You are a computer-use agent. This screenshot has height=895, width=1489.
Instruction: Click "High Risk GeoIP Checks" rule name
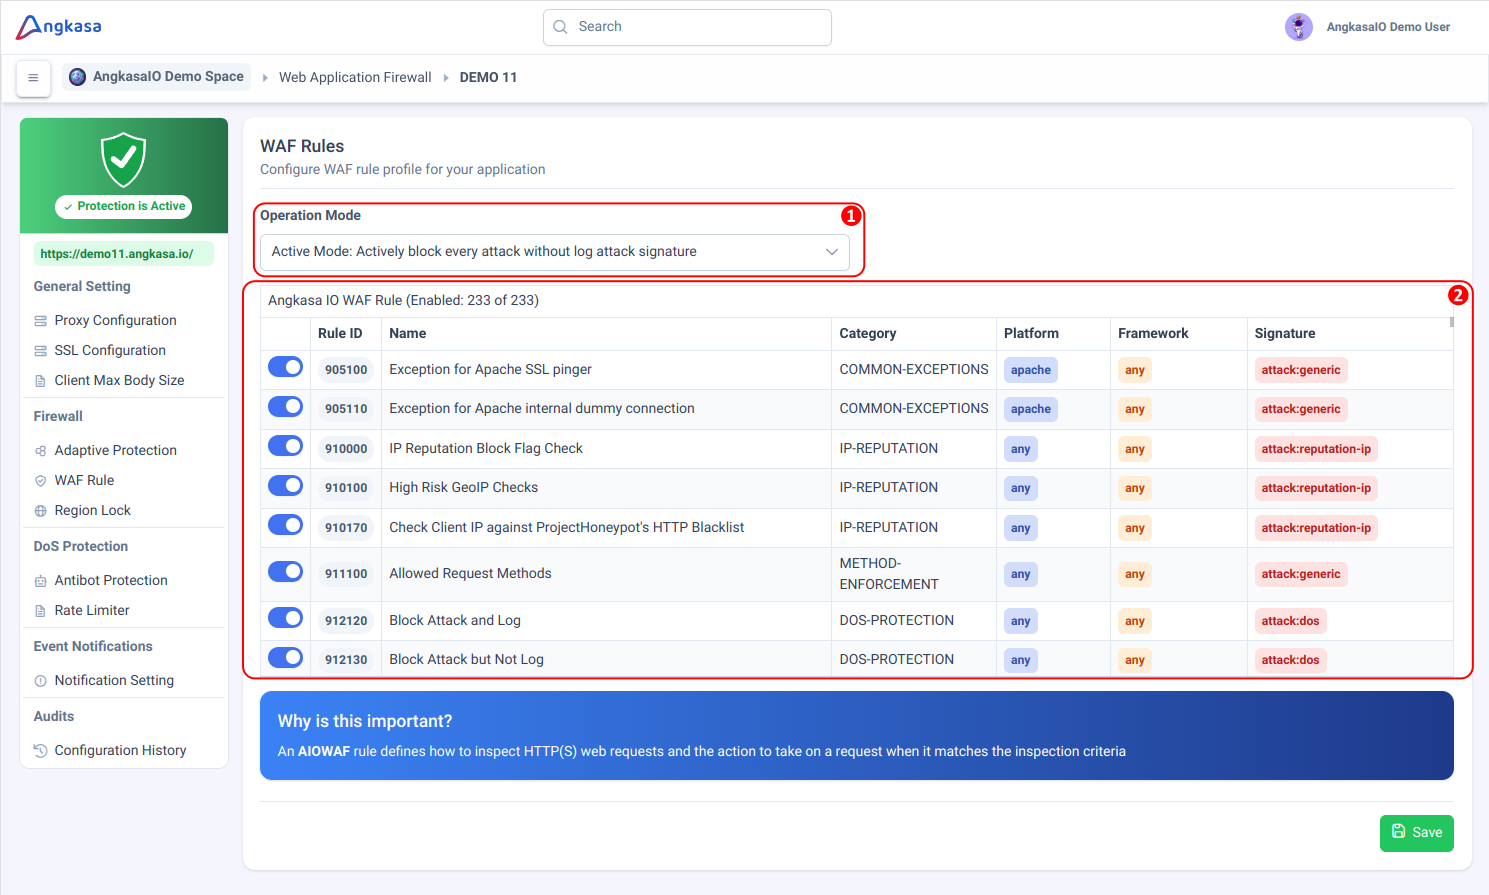coord(464,487)
